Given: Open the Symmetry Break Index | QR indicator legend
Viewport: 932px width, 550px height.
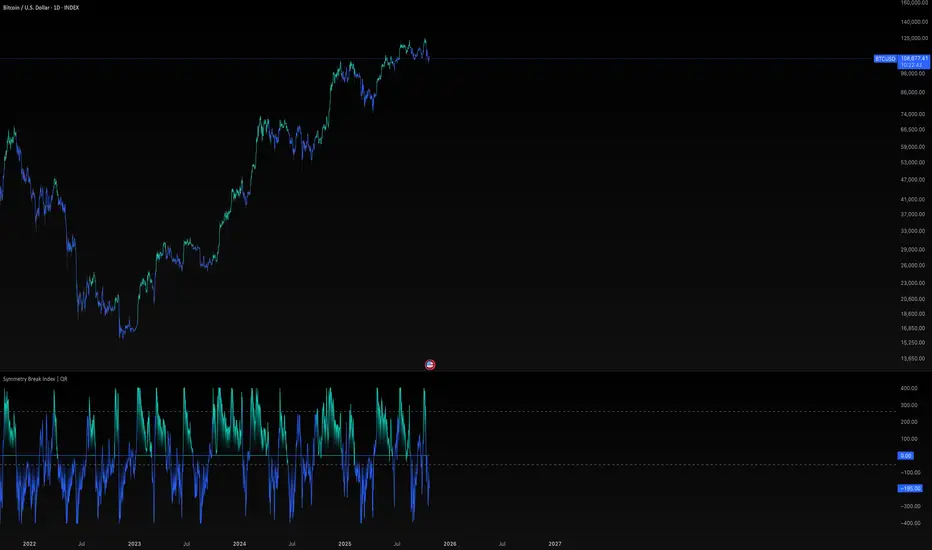Looking at the screenshot, I should (35, 379).
